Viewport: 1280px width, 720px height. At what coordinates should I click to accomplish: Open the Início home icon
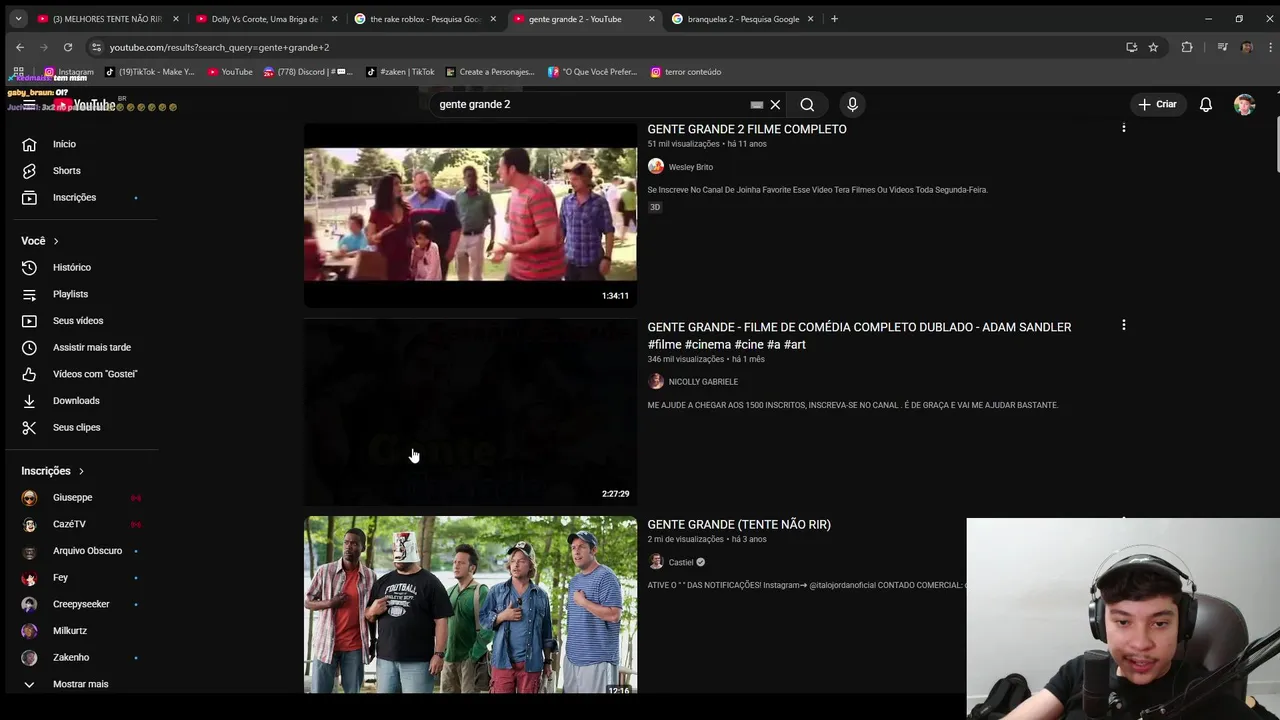tap(29, 144)
